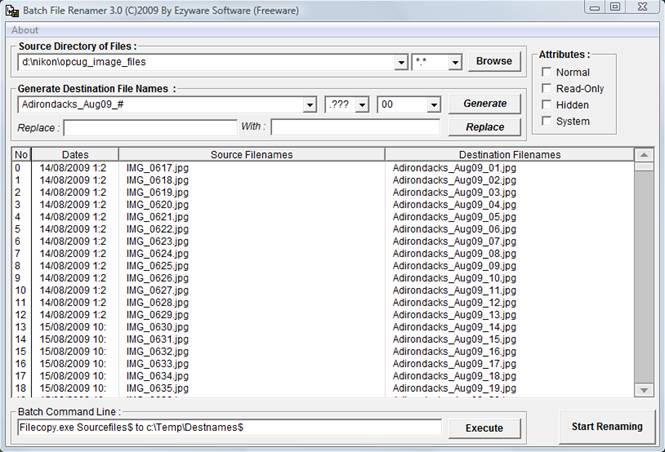Minimize the Batch File Renamer window
This screenshot has height=452, width=665.
coord(595,6)
